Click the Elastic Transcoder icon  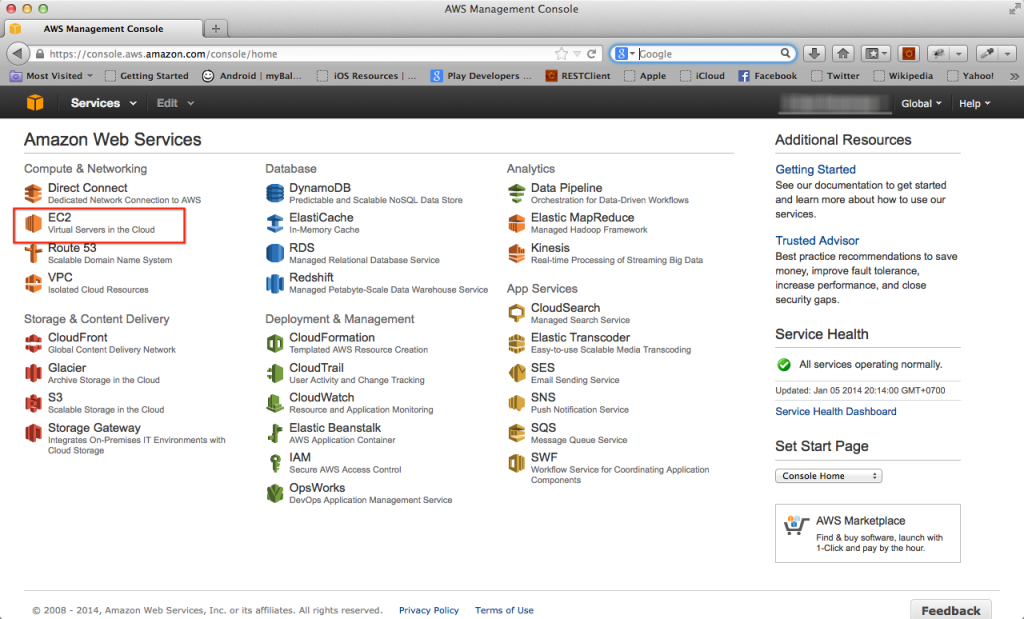point(517,343)
